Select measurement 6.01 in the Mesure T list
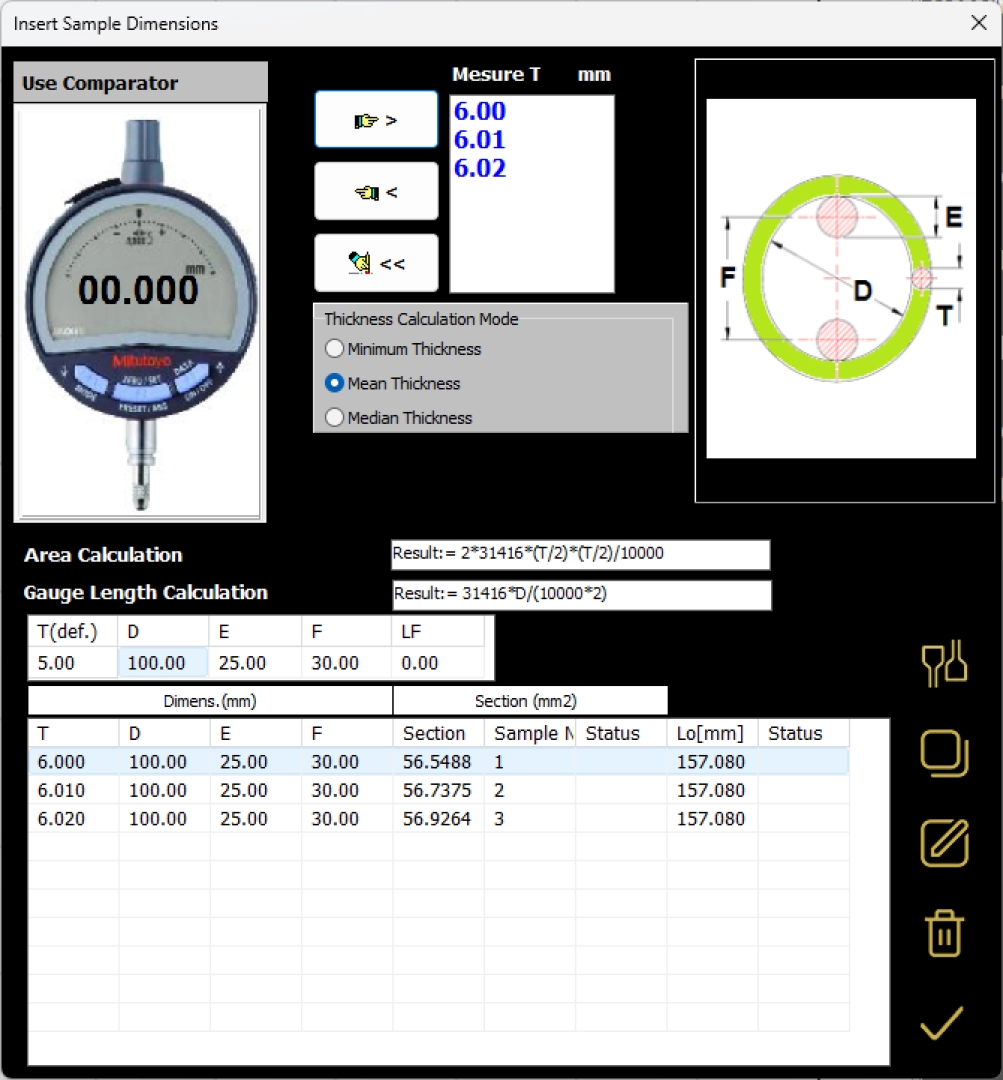Viewport: 1003px width, 1080px height. (478, 139)
